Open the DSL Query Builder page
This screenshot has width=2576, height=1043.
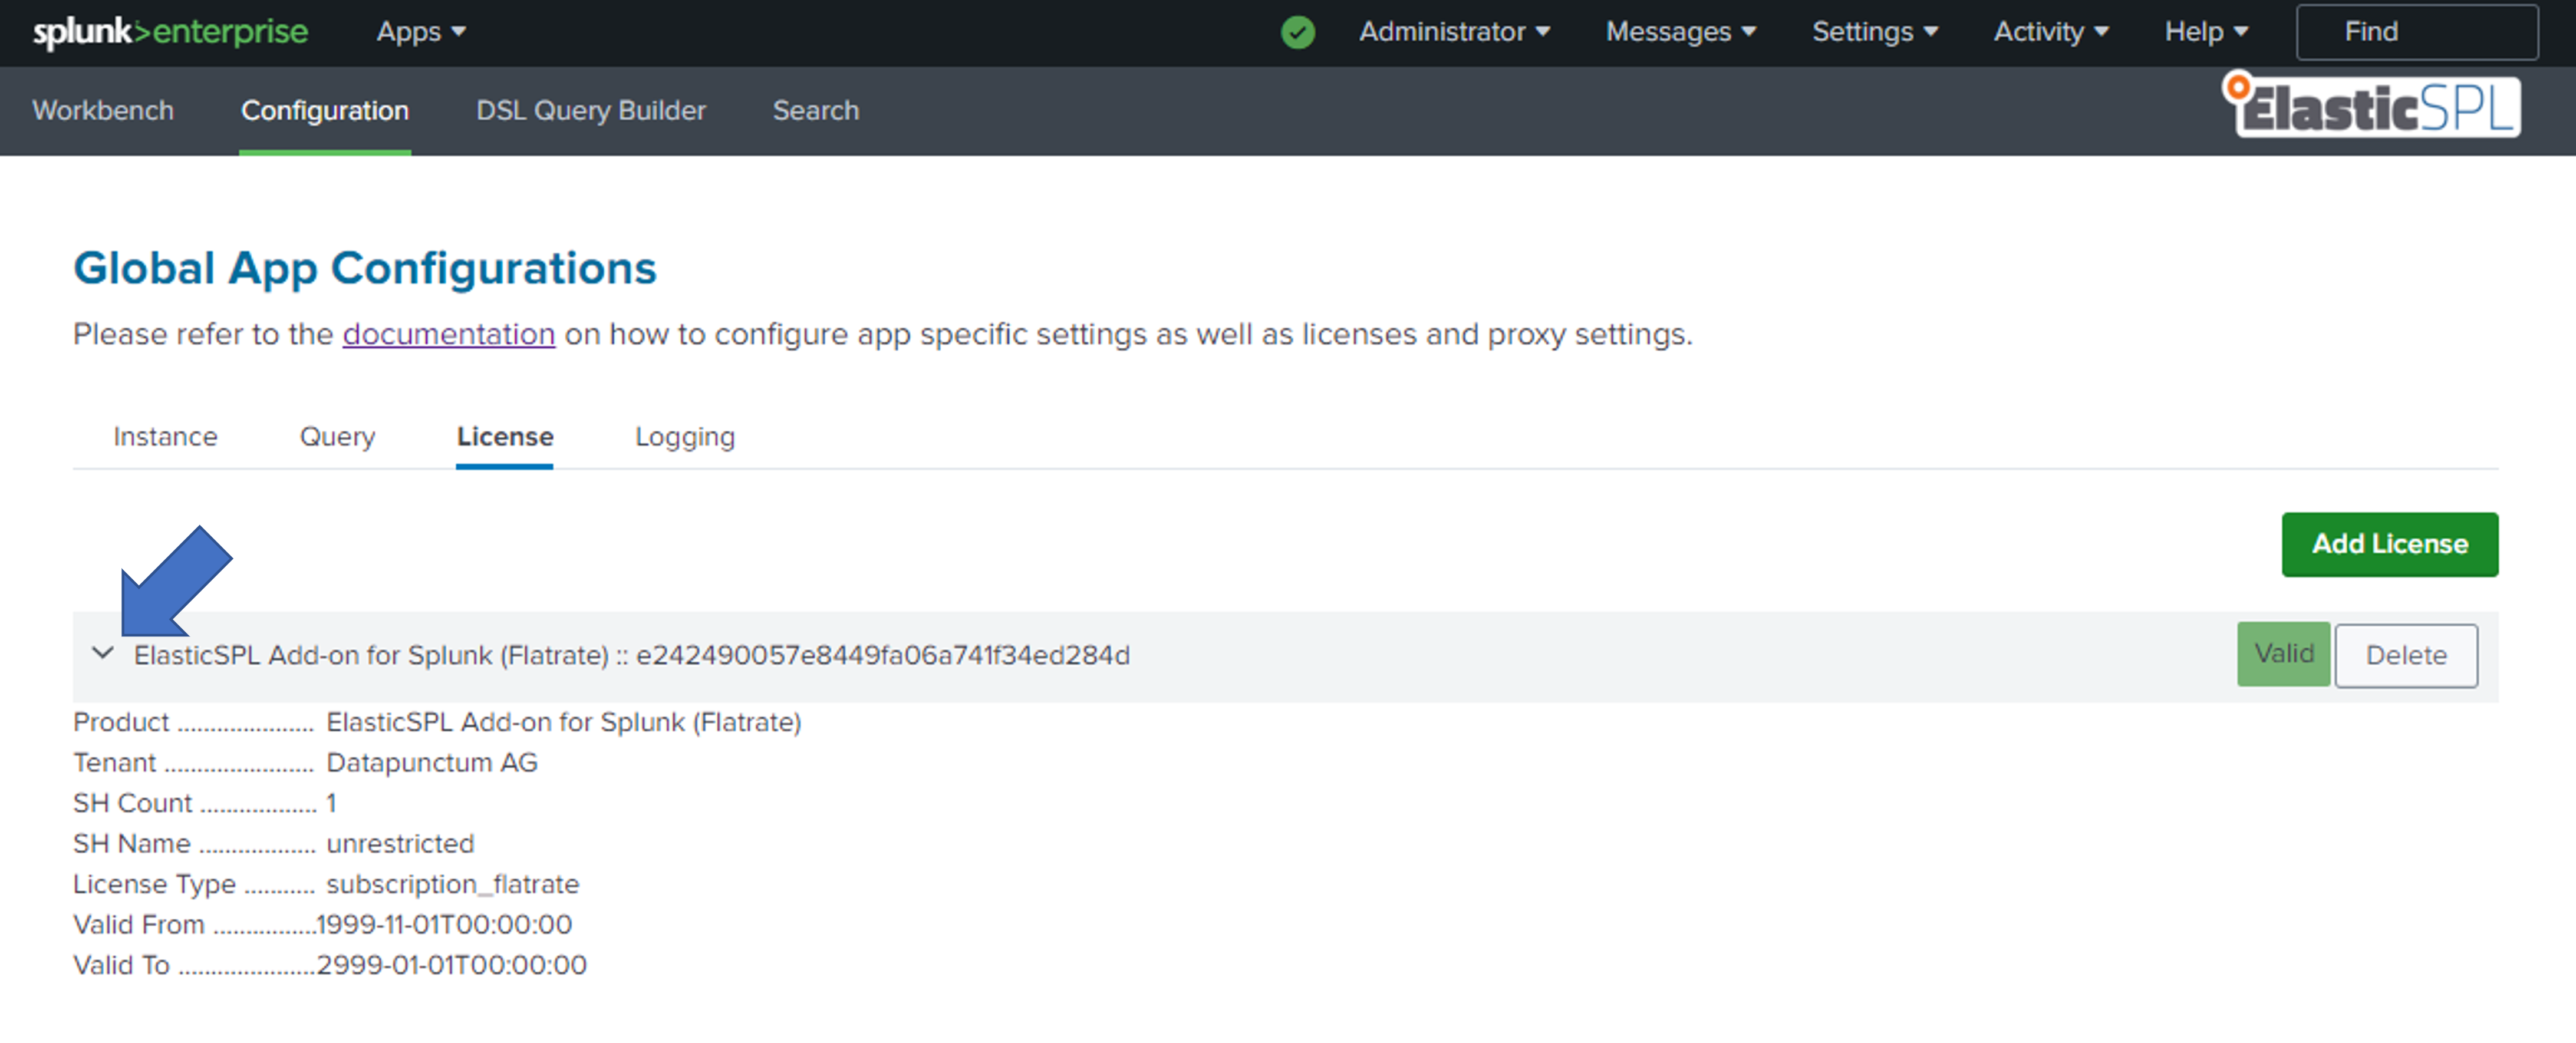coord(590,110)
